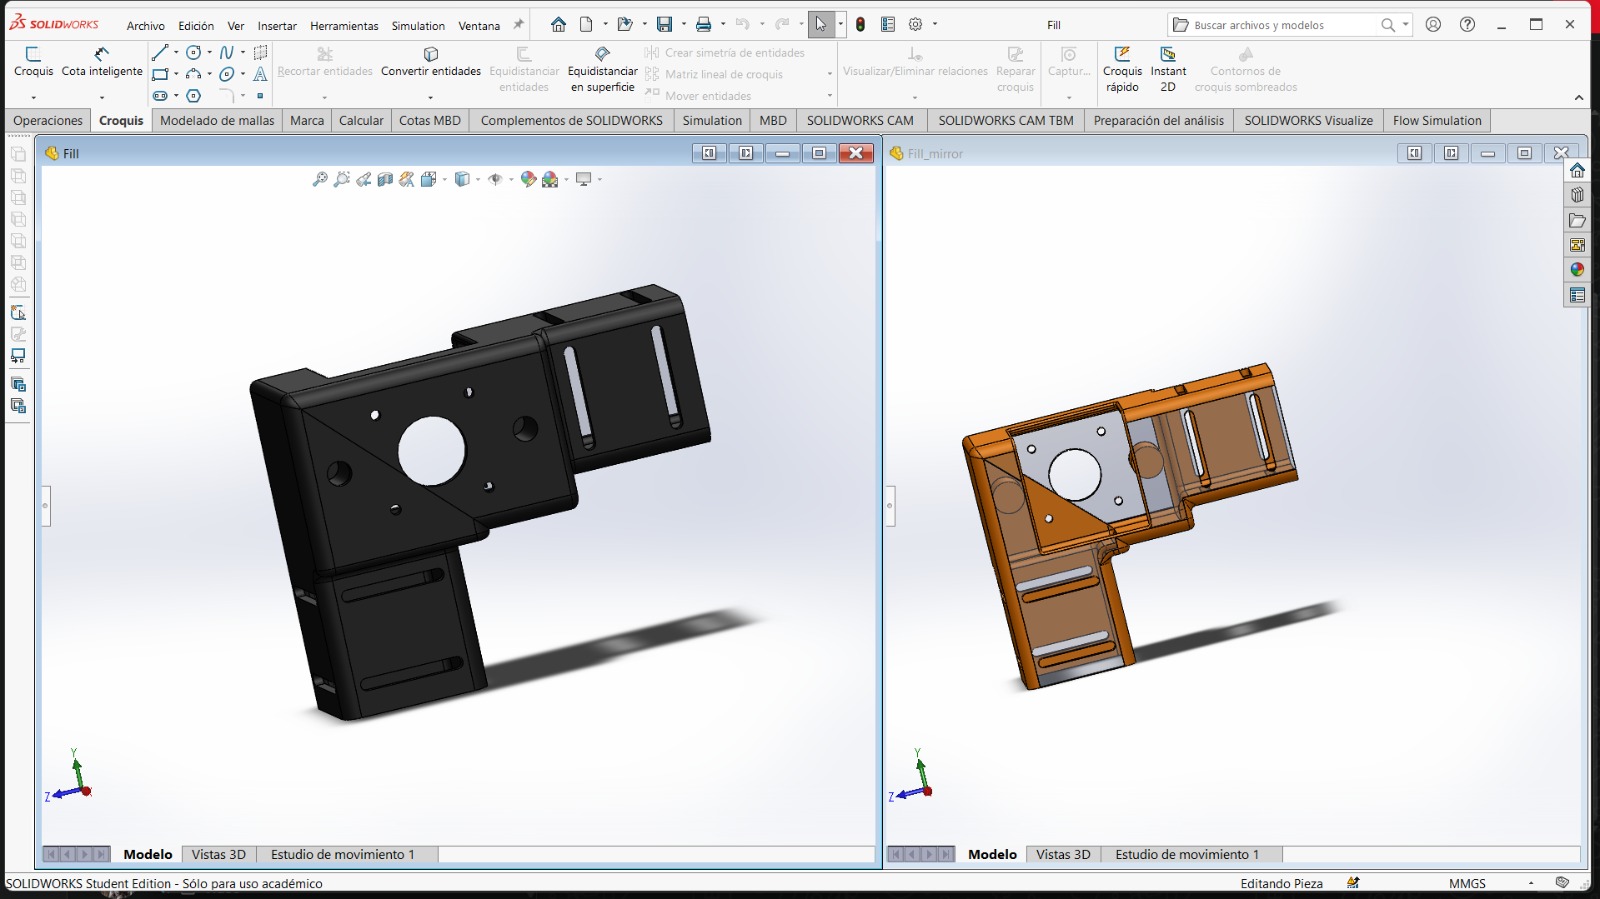Image resolution: width=1600 pixels, height=899 pixels.
Task: Open the Herramientas menu
Action: [344, 26]
